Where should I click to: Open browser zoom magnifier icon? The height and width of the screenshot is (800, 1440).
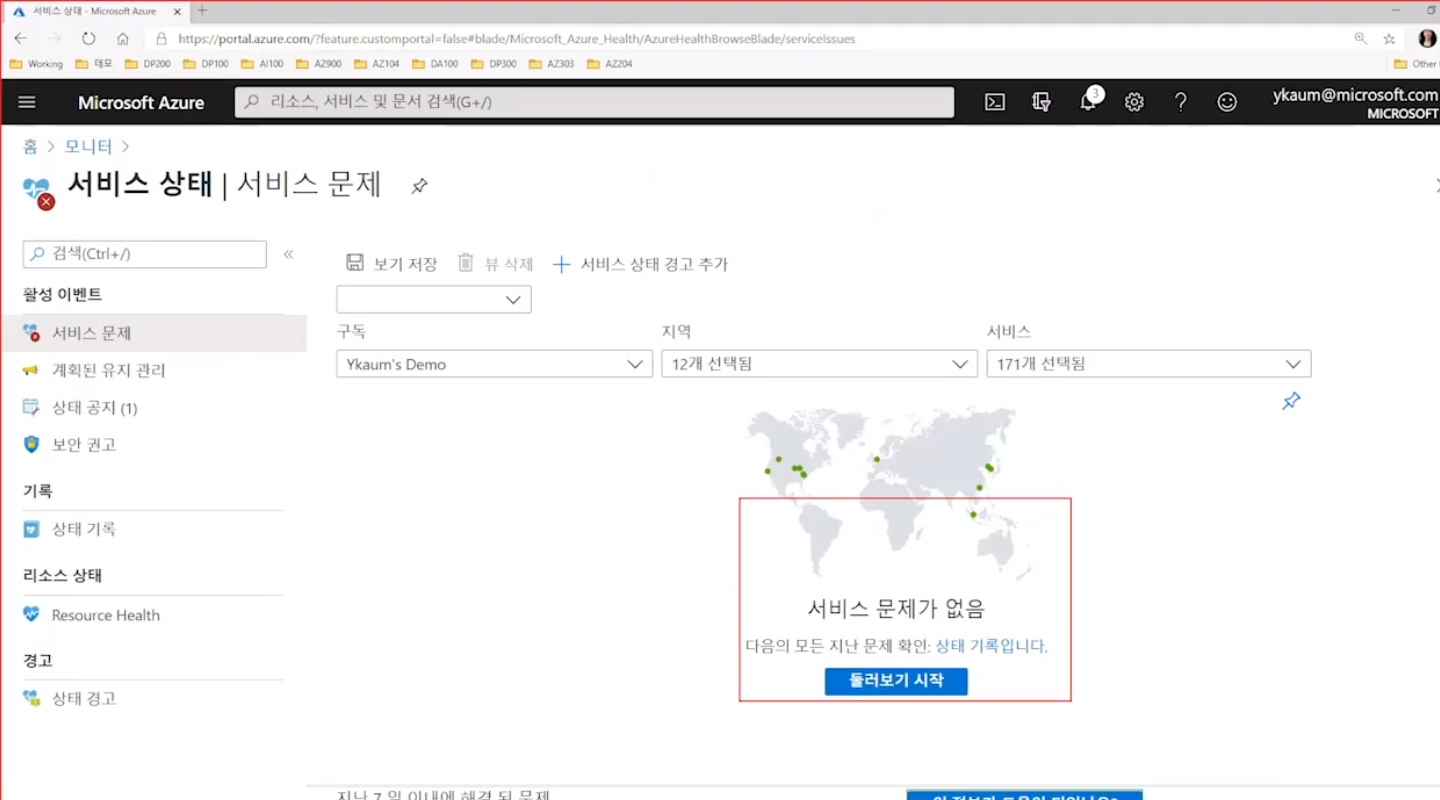[x=1360, y=38]
